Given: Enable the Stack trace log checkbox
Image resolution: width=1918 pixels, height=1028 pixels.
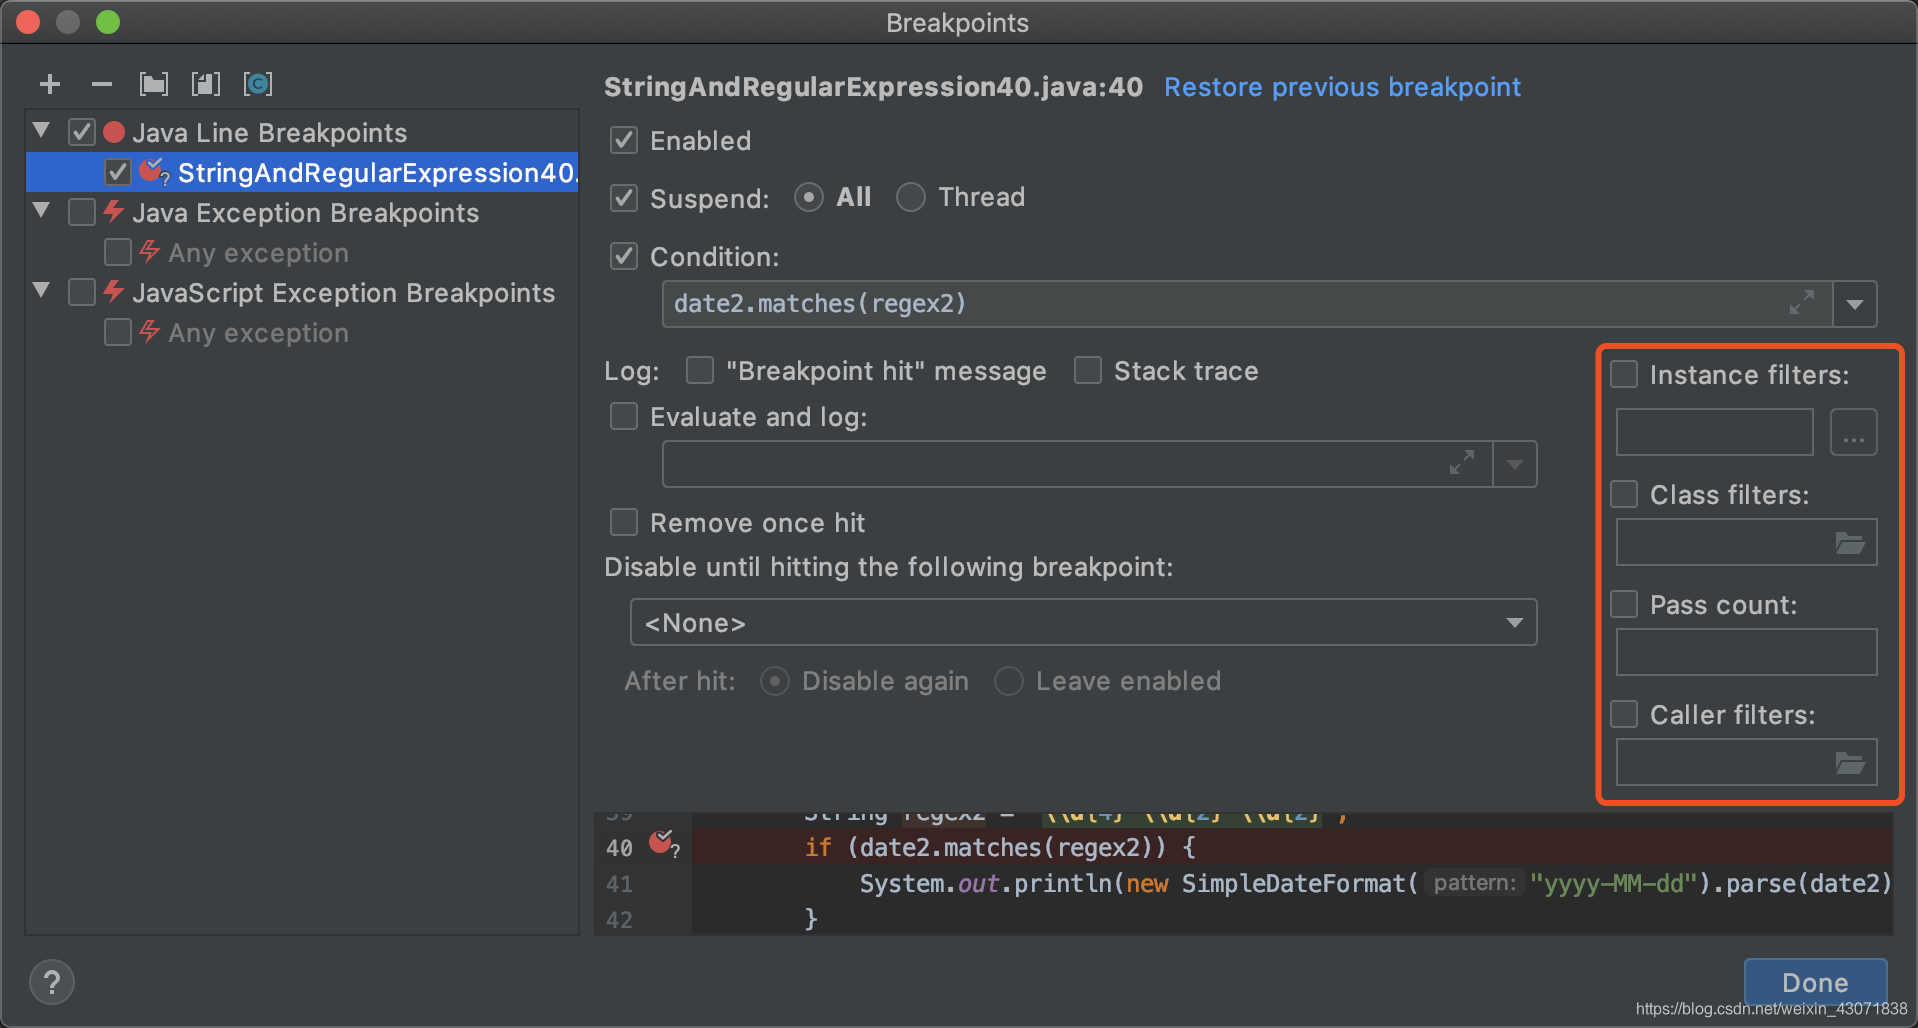Looking at the screenshot, I should 1088,370.
